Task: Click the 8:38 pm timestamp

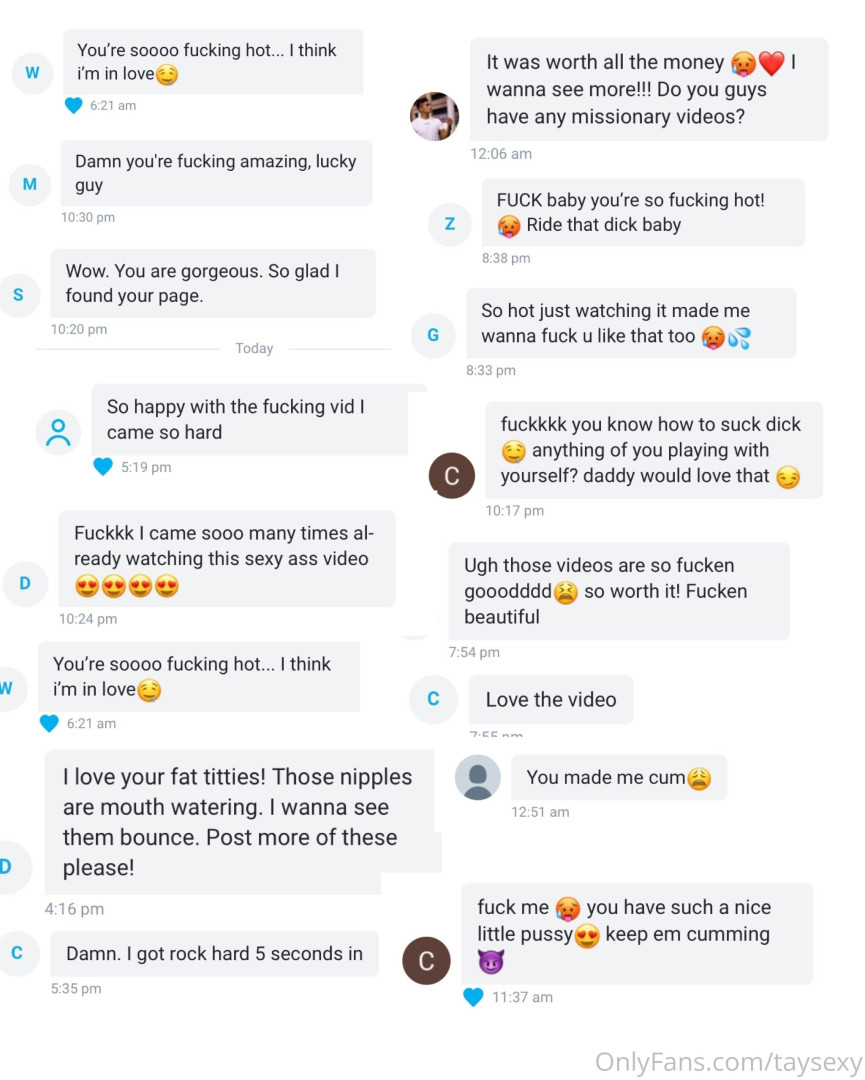Action: (x=507, y=258)
